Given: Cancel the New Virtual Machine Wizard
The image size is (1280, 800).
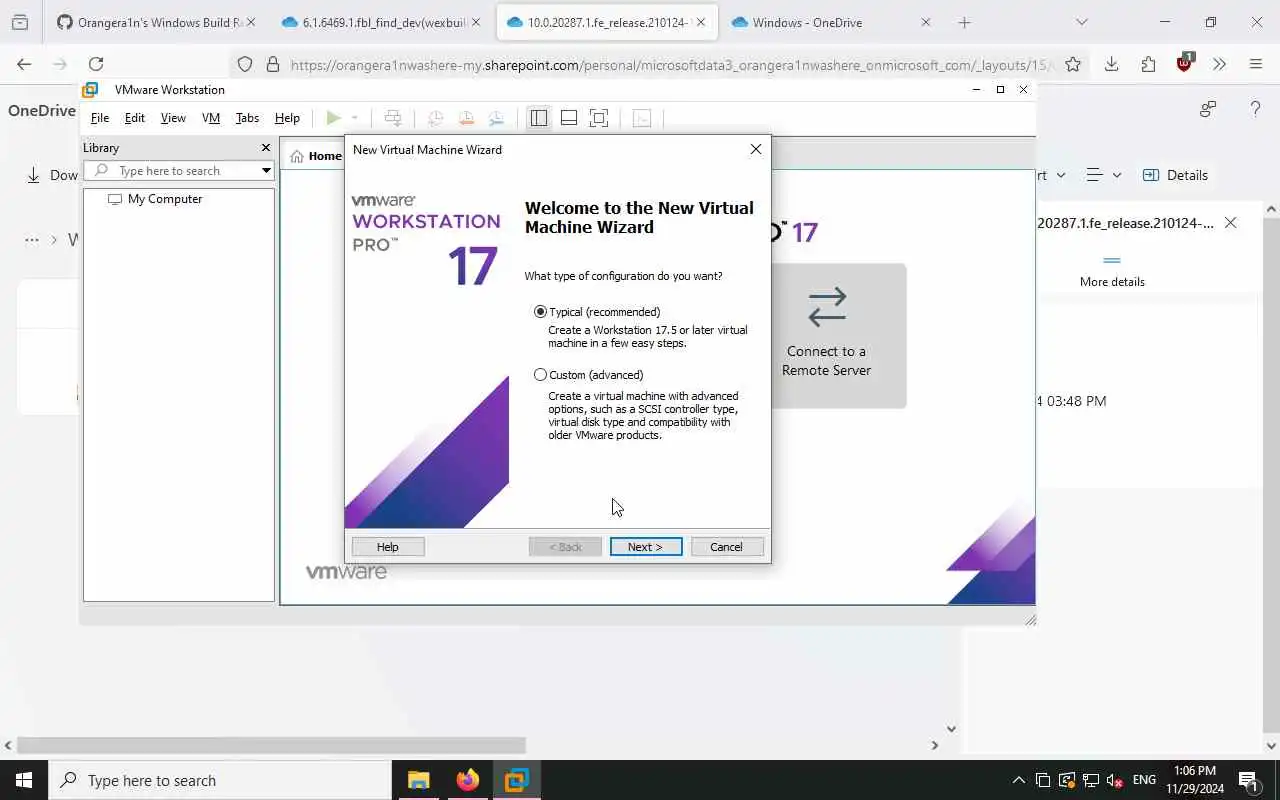Looking at the screenshot, I should click(x=727, y=547).
